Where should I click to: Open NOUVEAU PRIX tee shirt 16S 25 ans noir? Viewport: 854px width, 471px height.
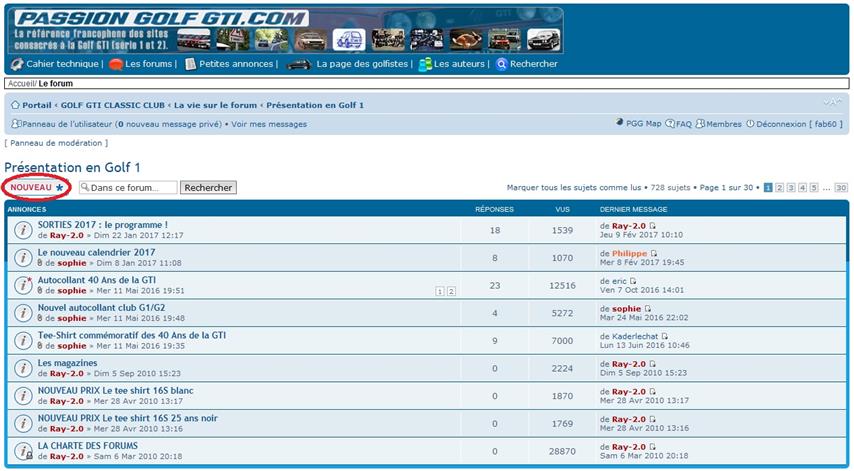click(x=127, y=418)
